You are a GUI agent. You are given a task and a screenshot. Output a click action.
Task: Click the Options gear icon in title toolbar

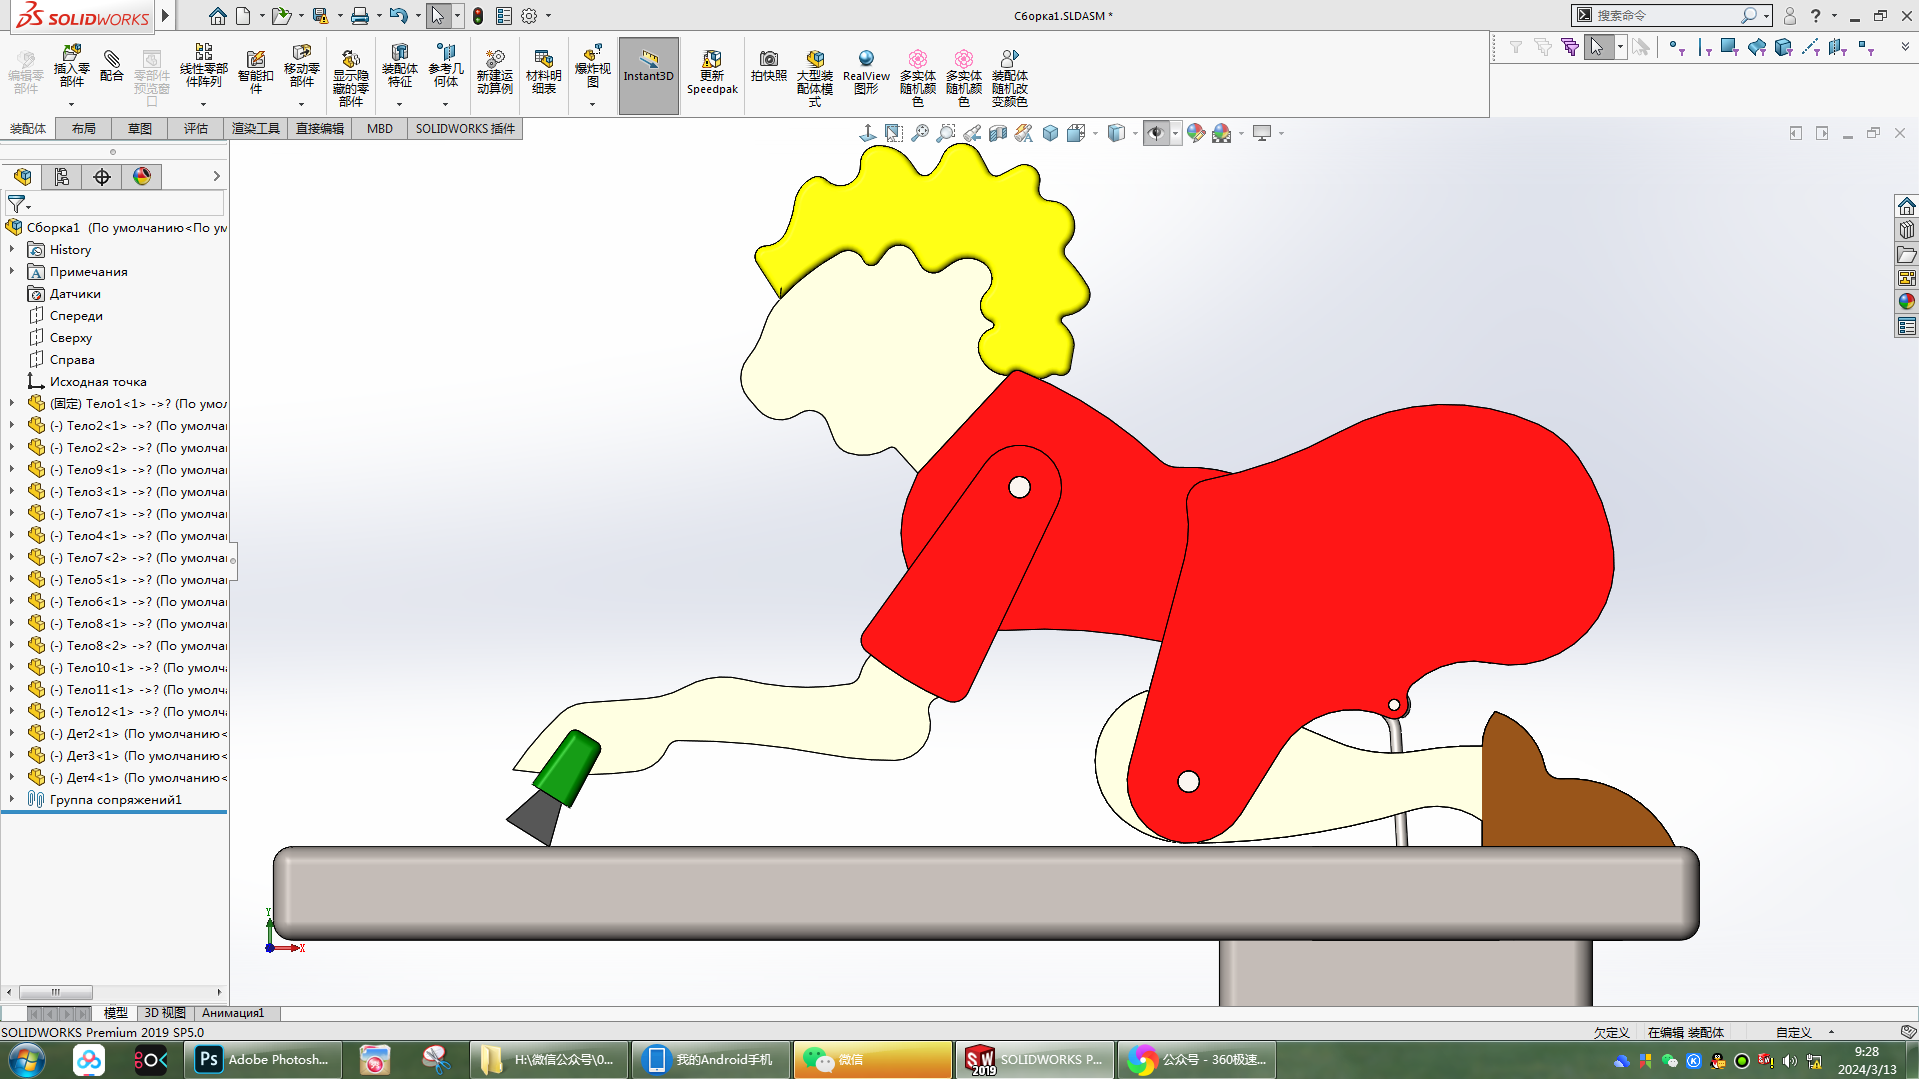[x=529, y=16]
